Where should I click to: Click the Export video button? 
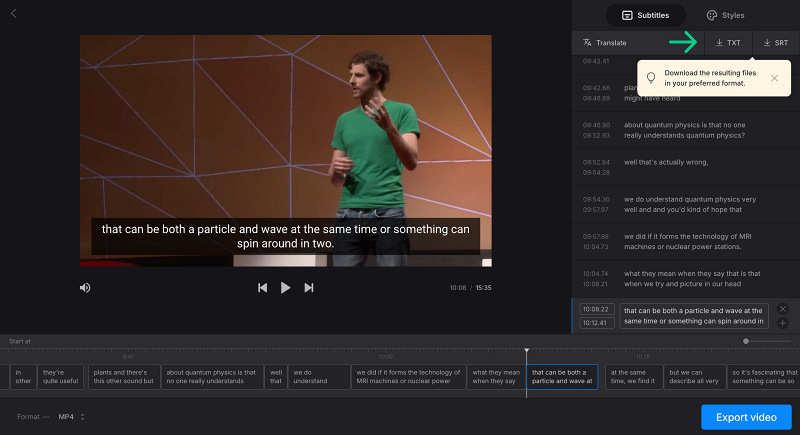746,417
